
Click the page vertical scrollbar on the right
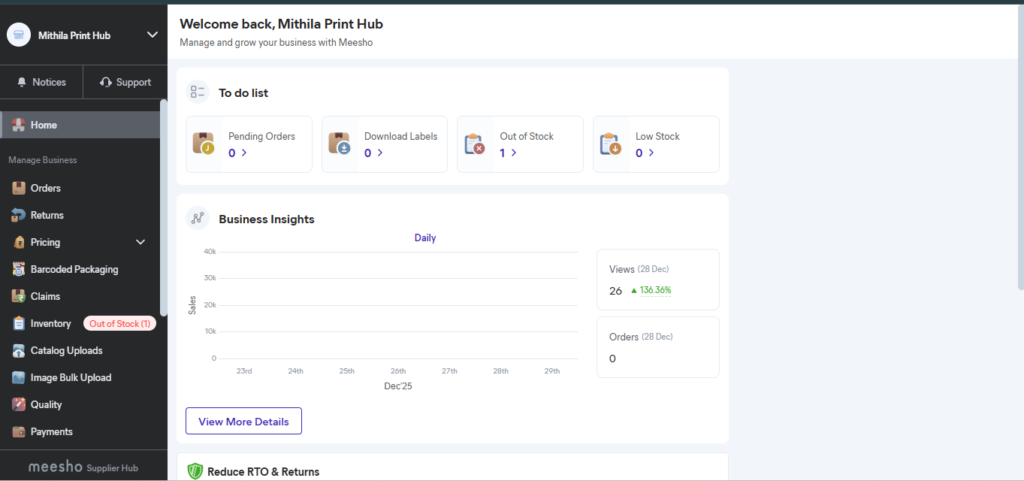[x=1020, y=145]
